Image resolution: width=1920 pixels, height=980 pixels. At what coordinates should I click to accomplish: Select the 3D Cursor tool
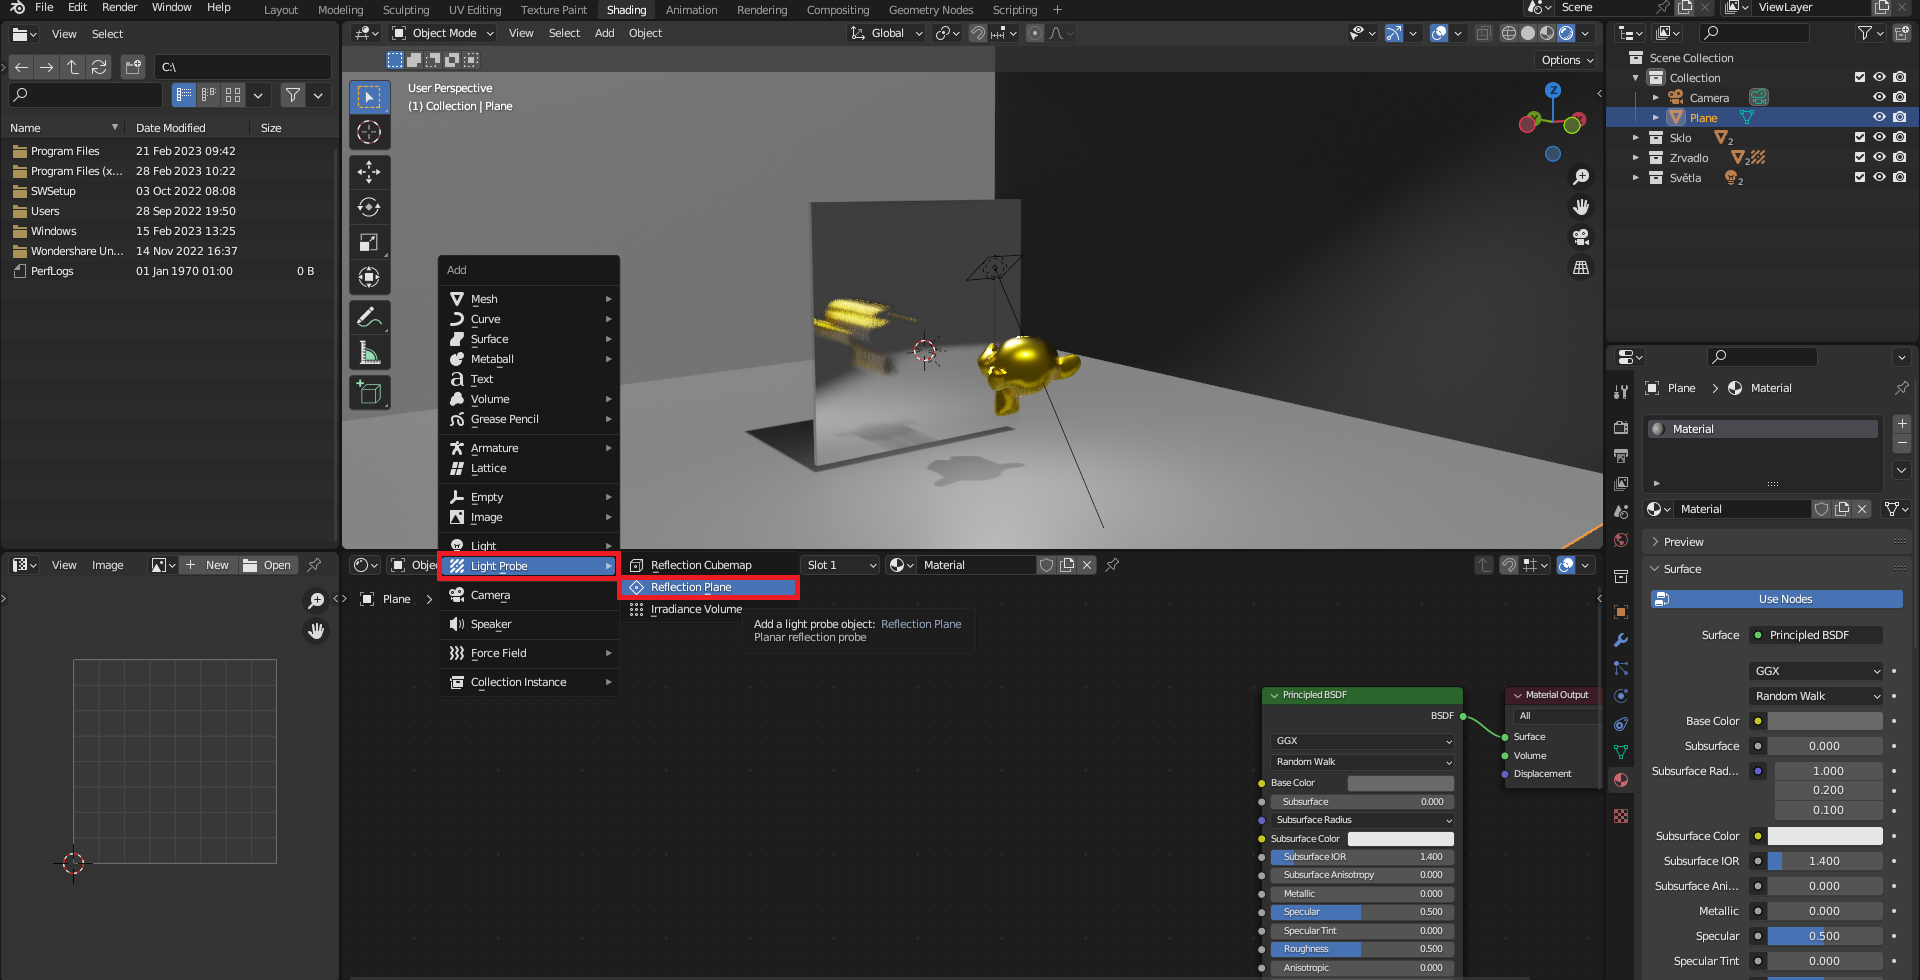[x=369, y=132]
